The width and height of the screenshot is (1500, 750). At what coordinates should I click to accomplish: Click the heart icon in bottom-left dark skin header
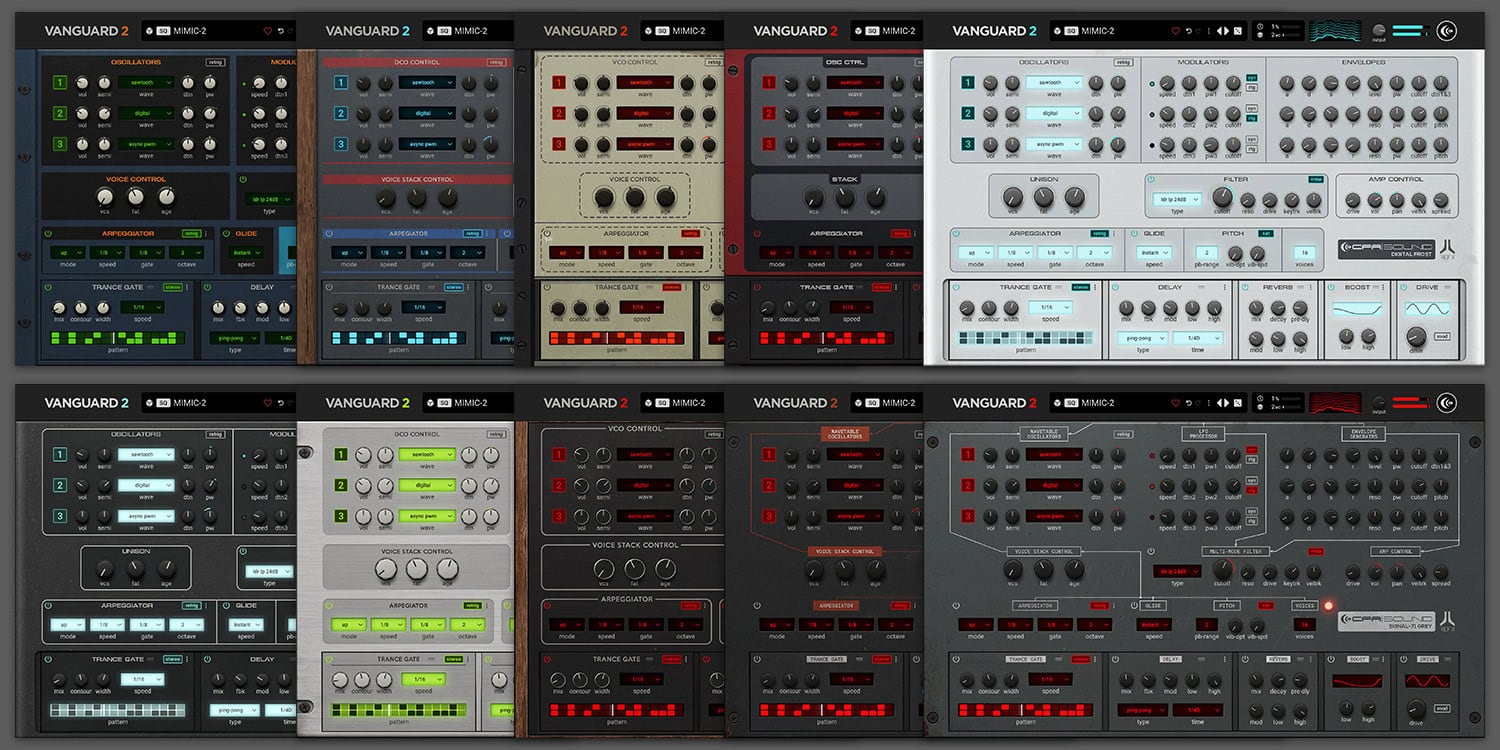click(x=267, y=403)
